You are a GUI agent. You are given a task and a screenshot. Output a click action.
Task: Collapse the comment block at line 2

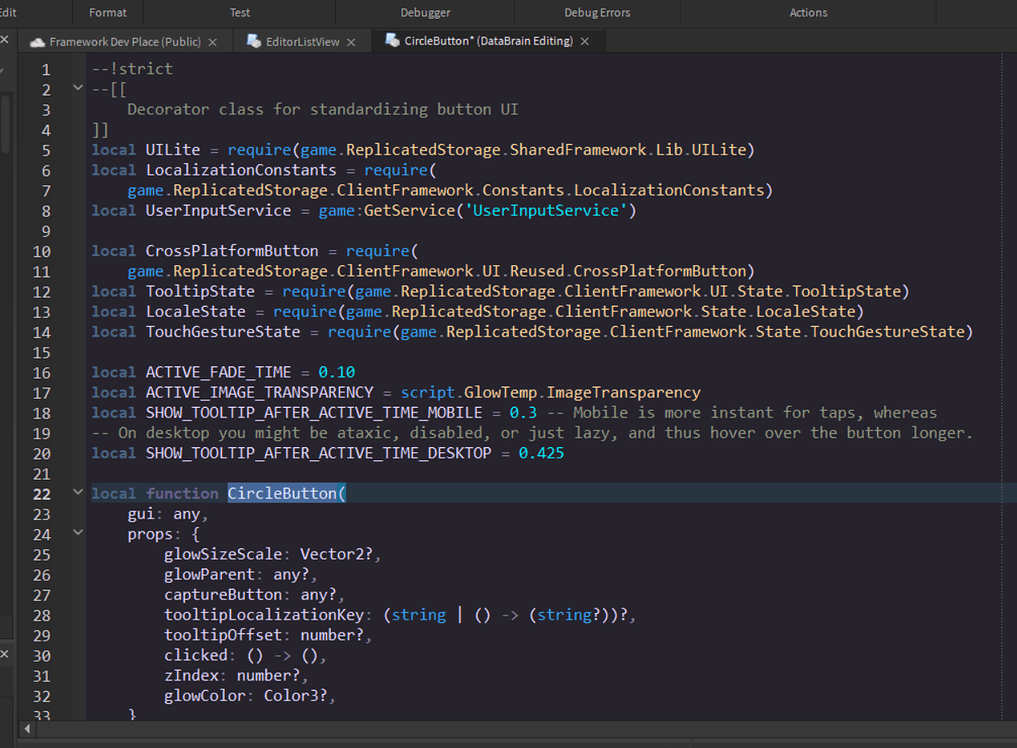(78, 88)
